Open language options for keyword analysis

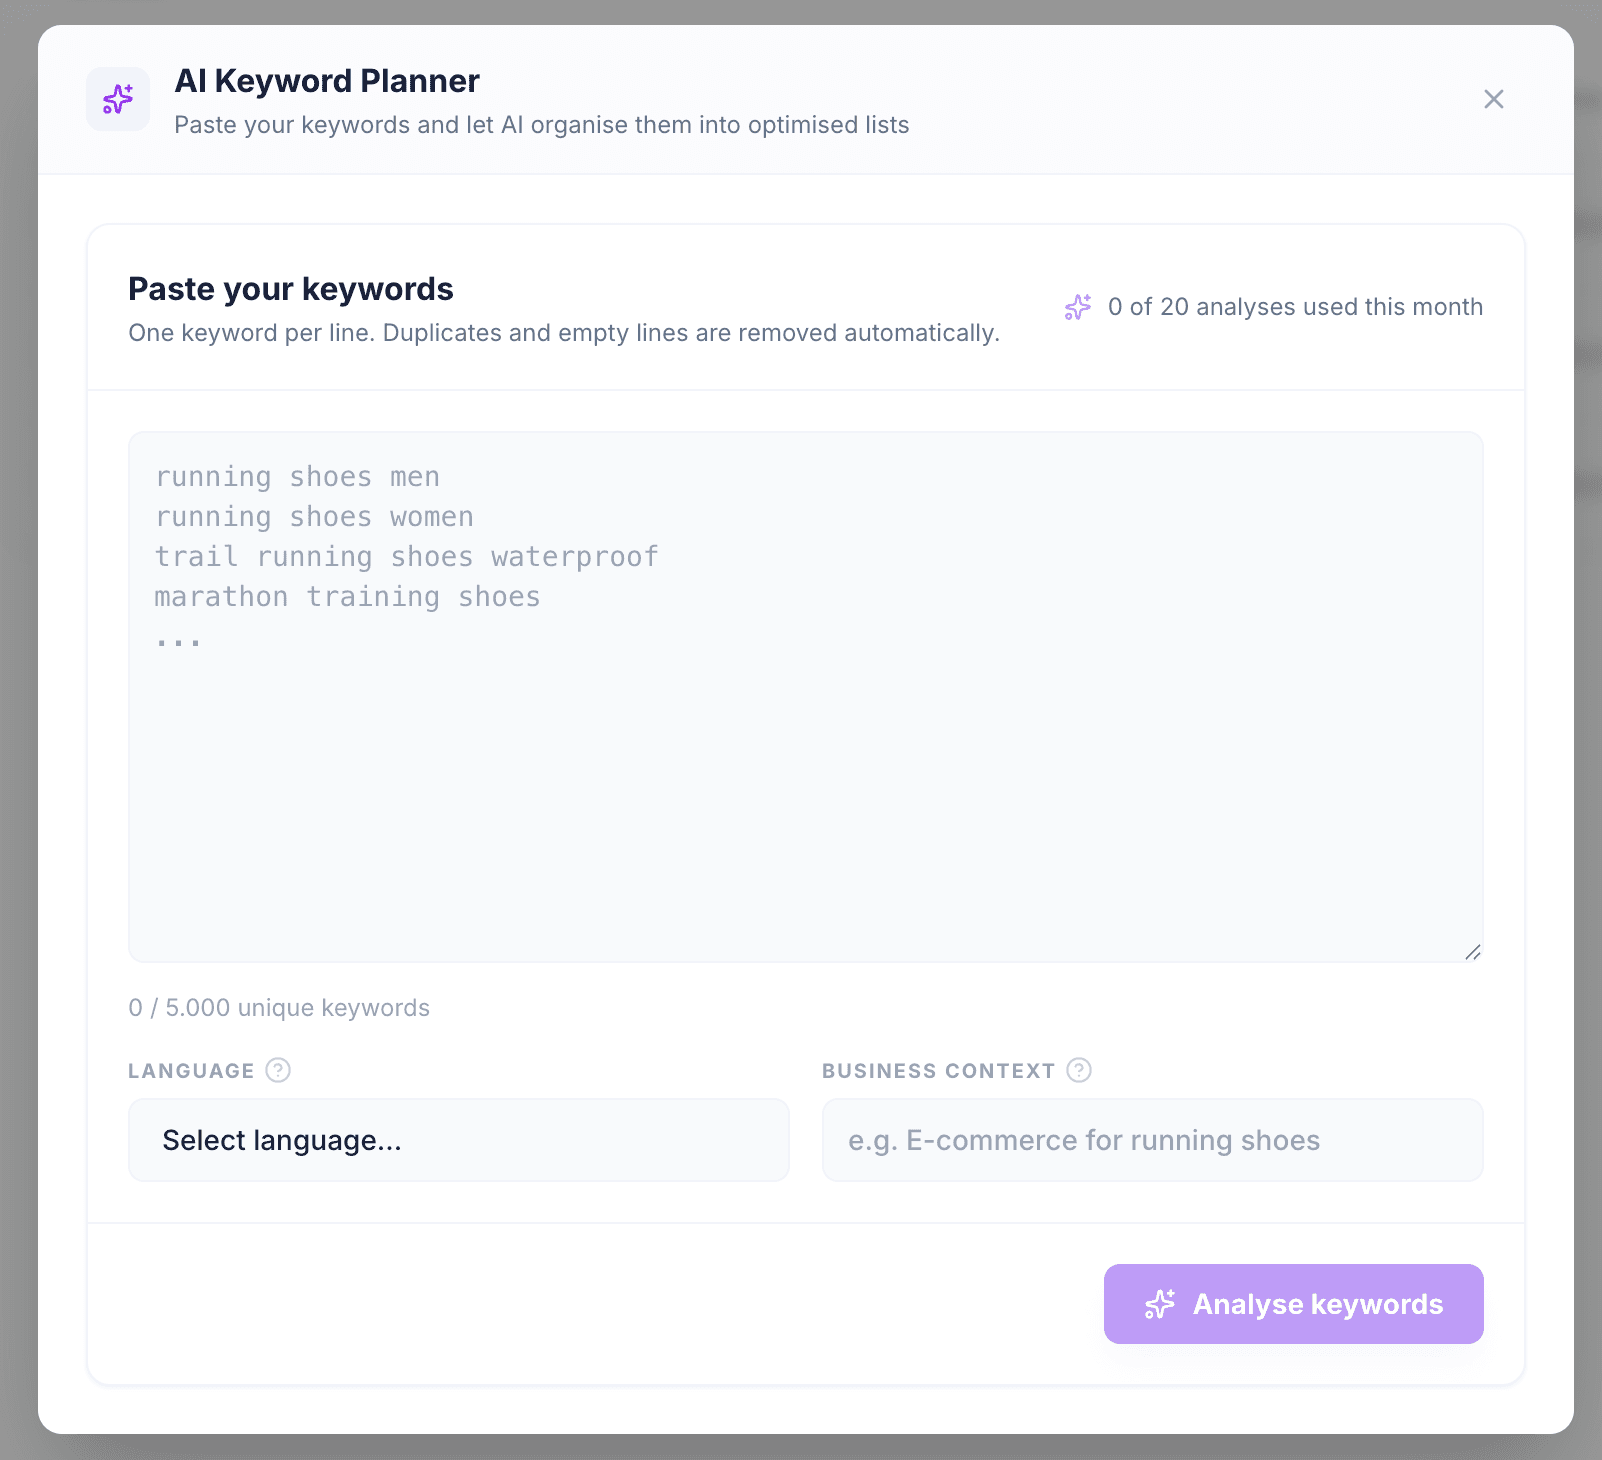[x=458, y=1139]
